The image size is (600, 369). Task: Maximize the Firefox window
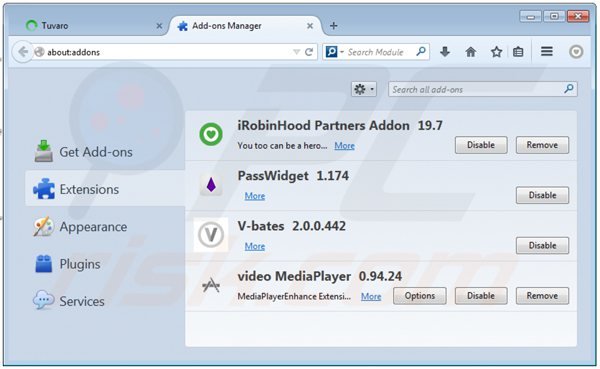click(554, 16)
